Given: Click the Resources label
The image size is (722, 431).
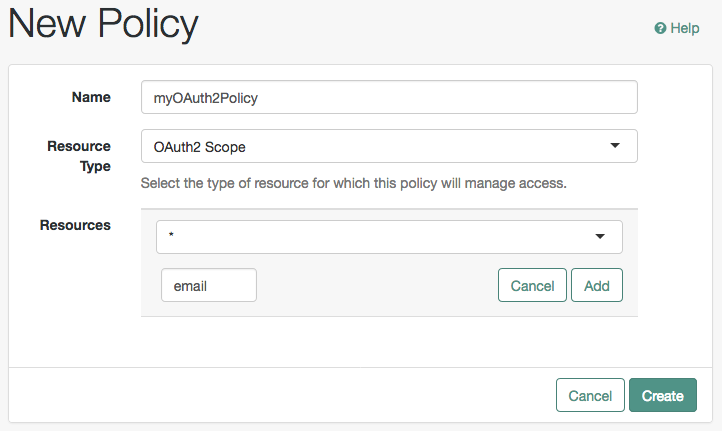Looking at the screenshot, I should click(75, 225).
